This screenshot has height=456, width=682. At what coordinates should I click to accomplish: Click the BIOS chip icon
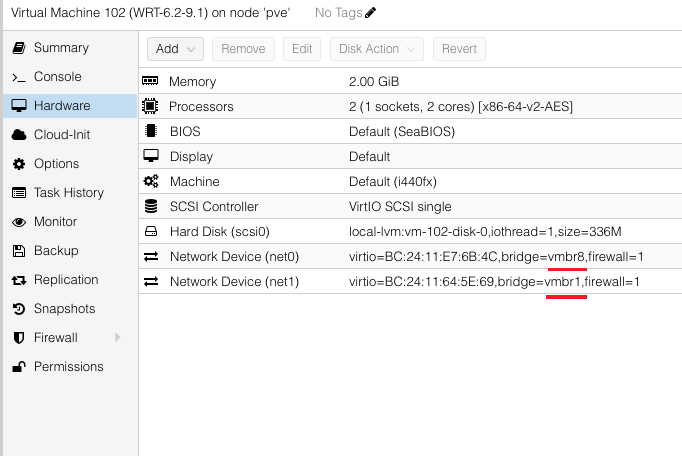click(150, 131)
